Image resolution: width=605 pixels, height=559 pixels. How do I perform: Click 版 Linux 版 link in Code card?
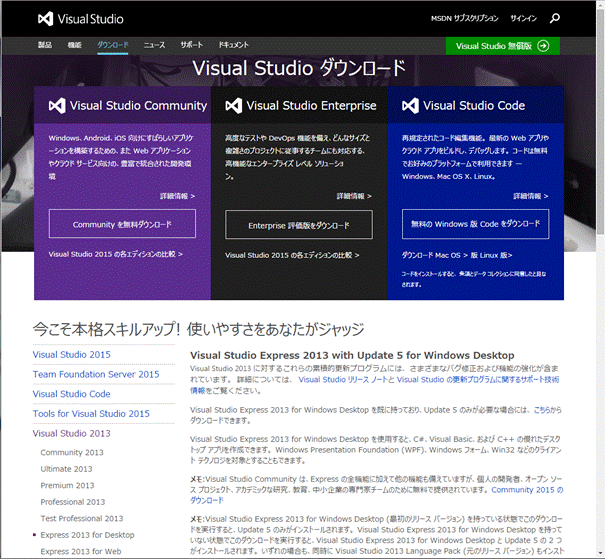point(491,255)
